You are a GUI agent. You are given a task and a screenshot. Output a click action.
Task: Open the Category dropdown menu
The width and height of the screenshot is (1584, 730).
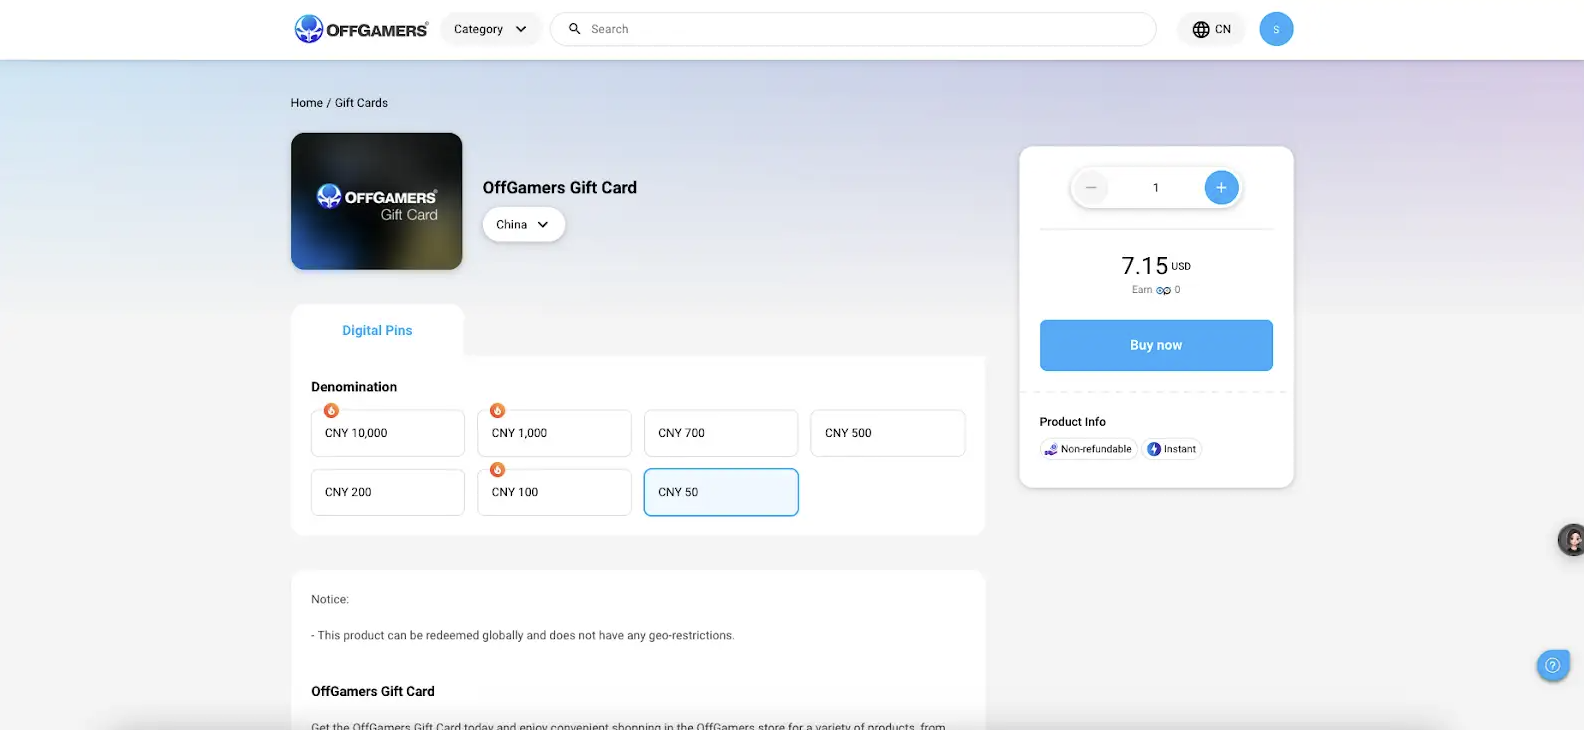pos(490,29)
